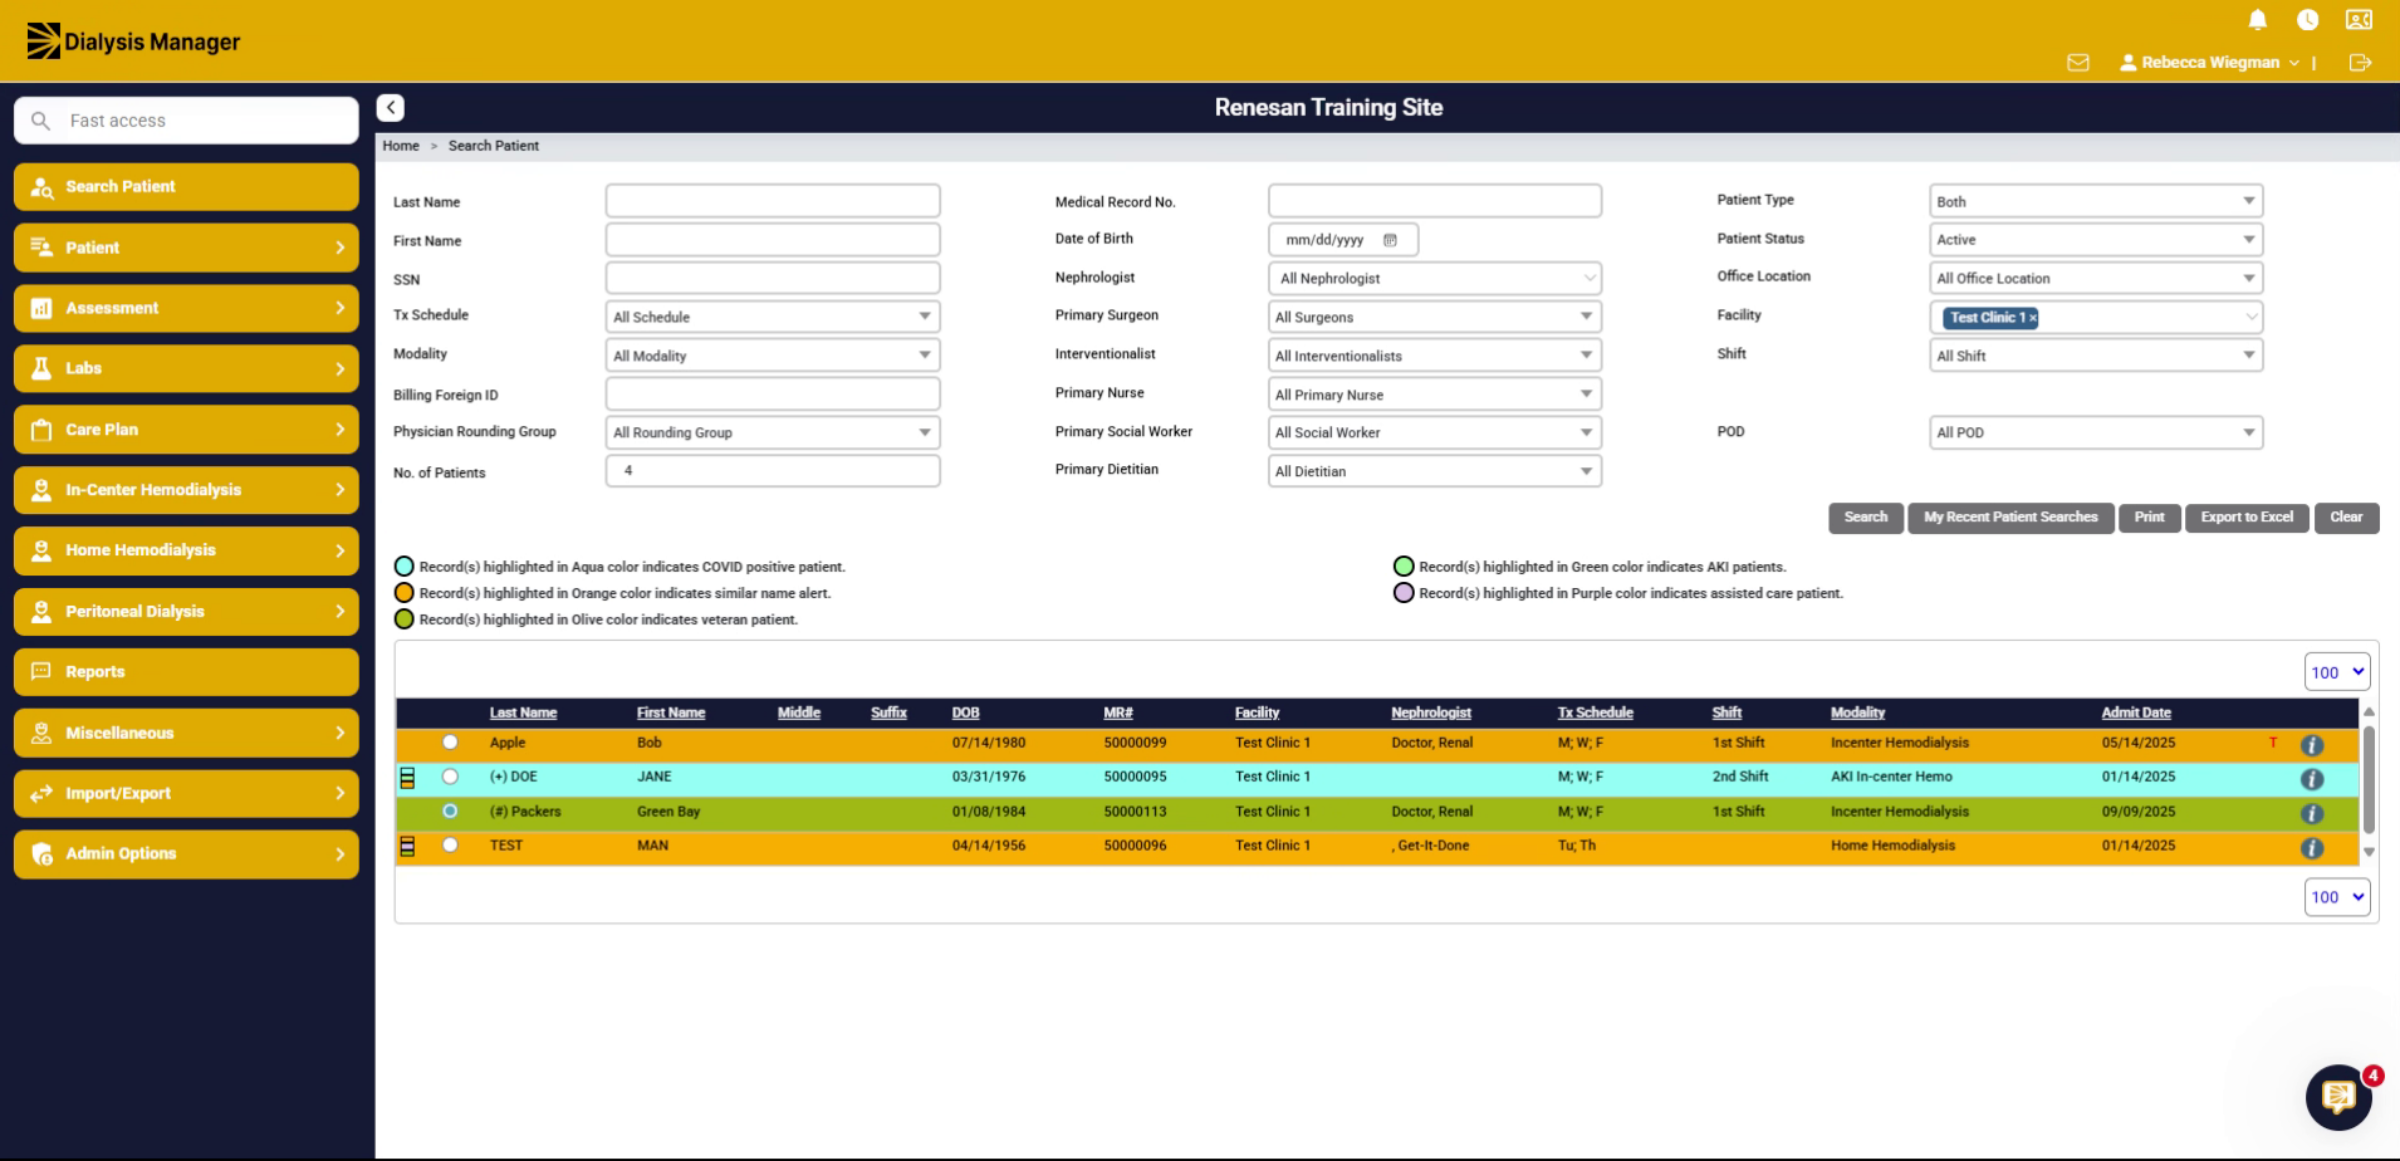Click My Recent Patient Searches button
The height and width of the screenshot is (1161, 2400).
tap(2010, 517)
